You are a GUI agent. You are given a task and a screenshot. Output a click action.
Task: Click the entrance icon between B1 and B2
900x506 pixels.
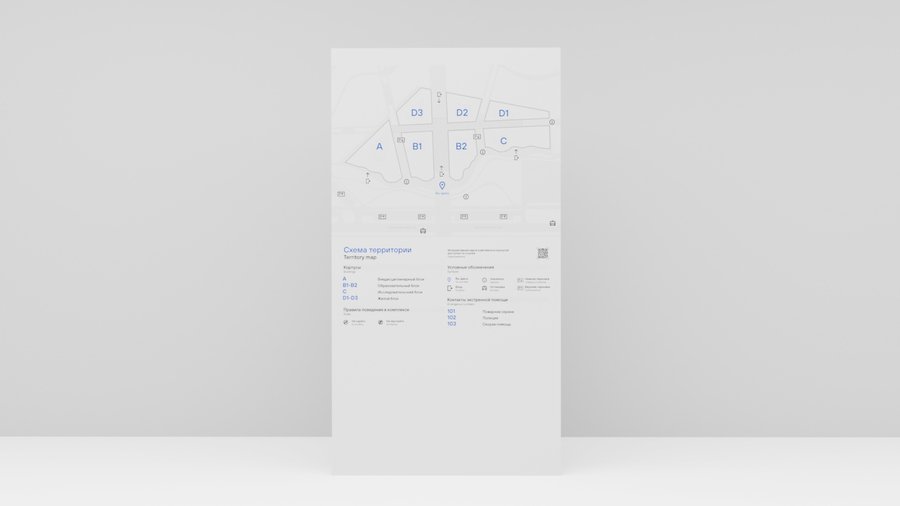[x=441, y=174]
